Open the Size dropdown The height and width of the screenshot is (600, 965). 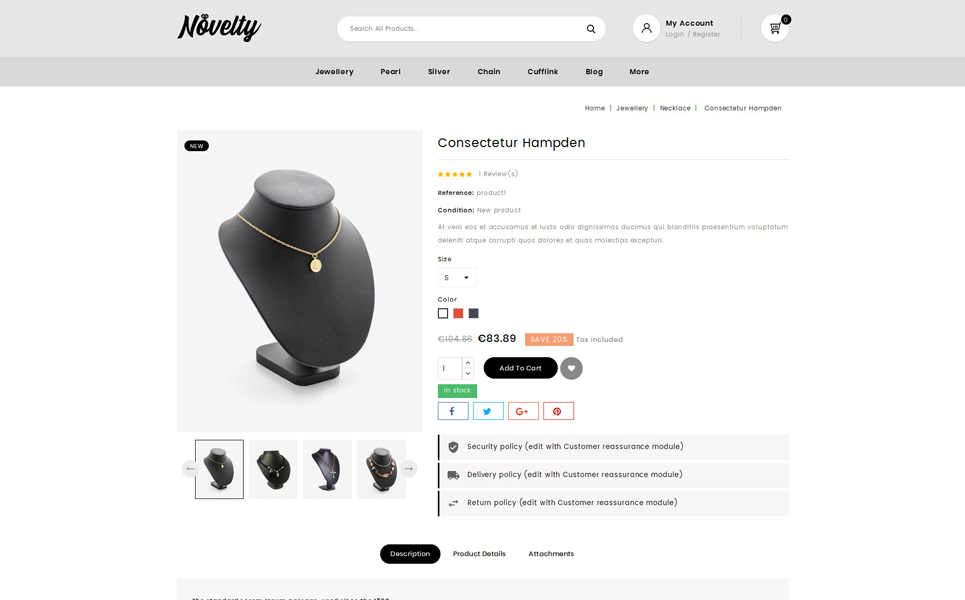click(457, 278)
